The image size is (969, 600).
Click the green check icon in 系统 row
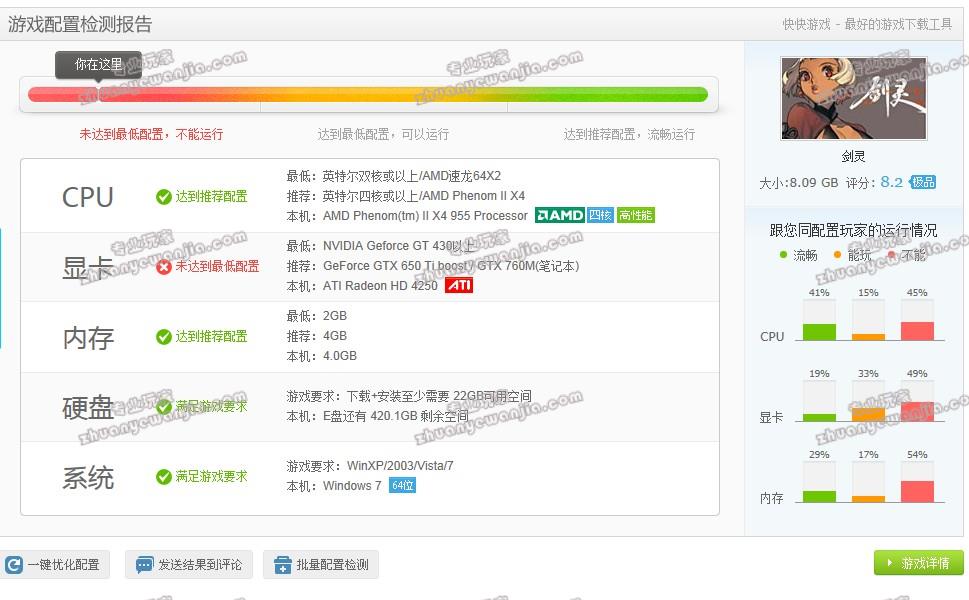164,476
